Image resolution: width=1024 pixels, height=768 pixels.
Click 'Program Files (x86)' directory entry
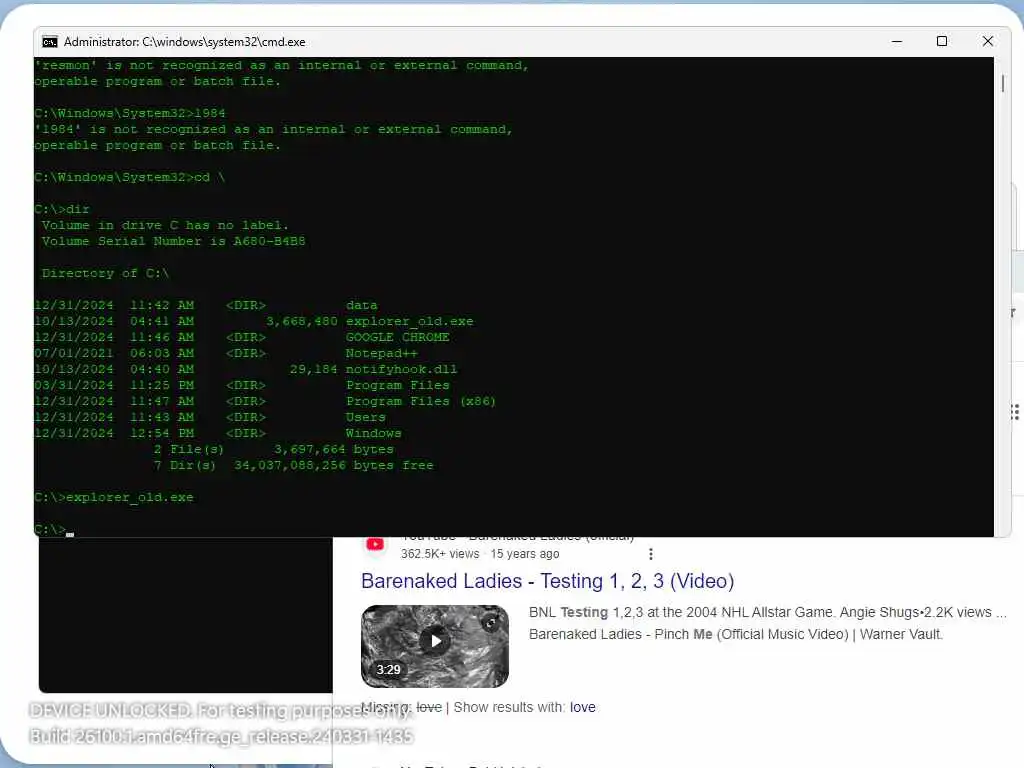click(x=421, y=402)
